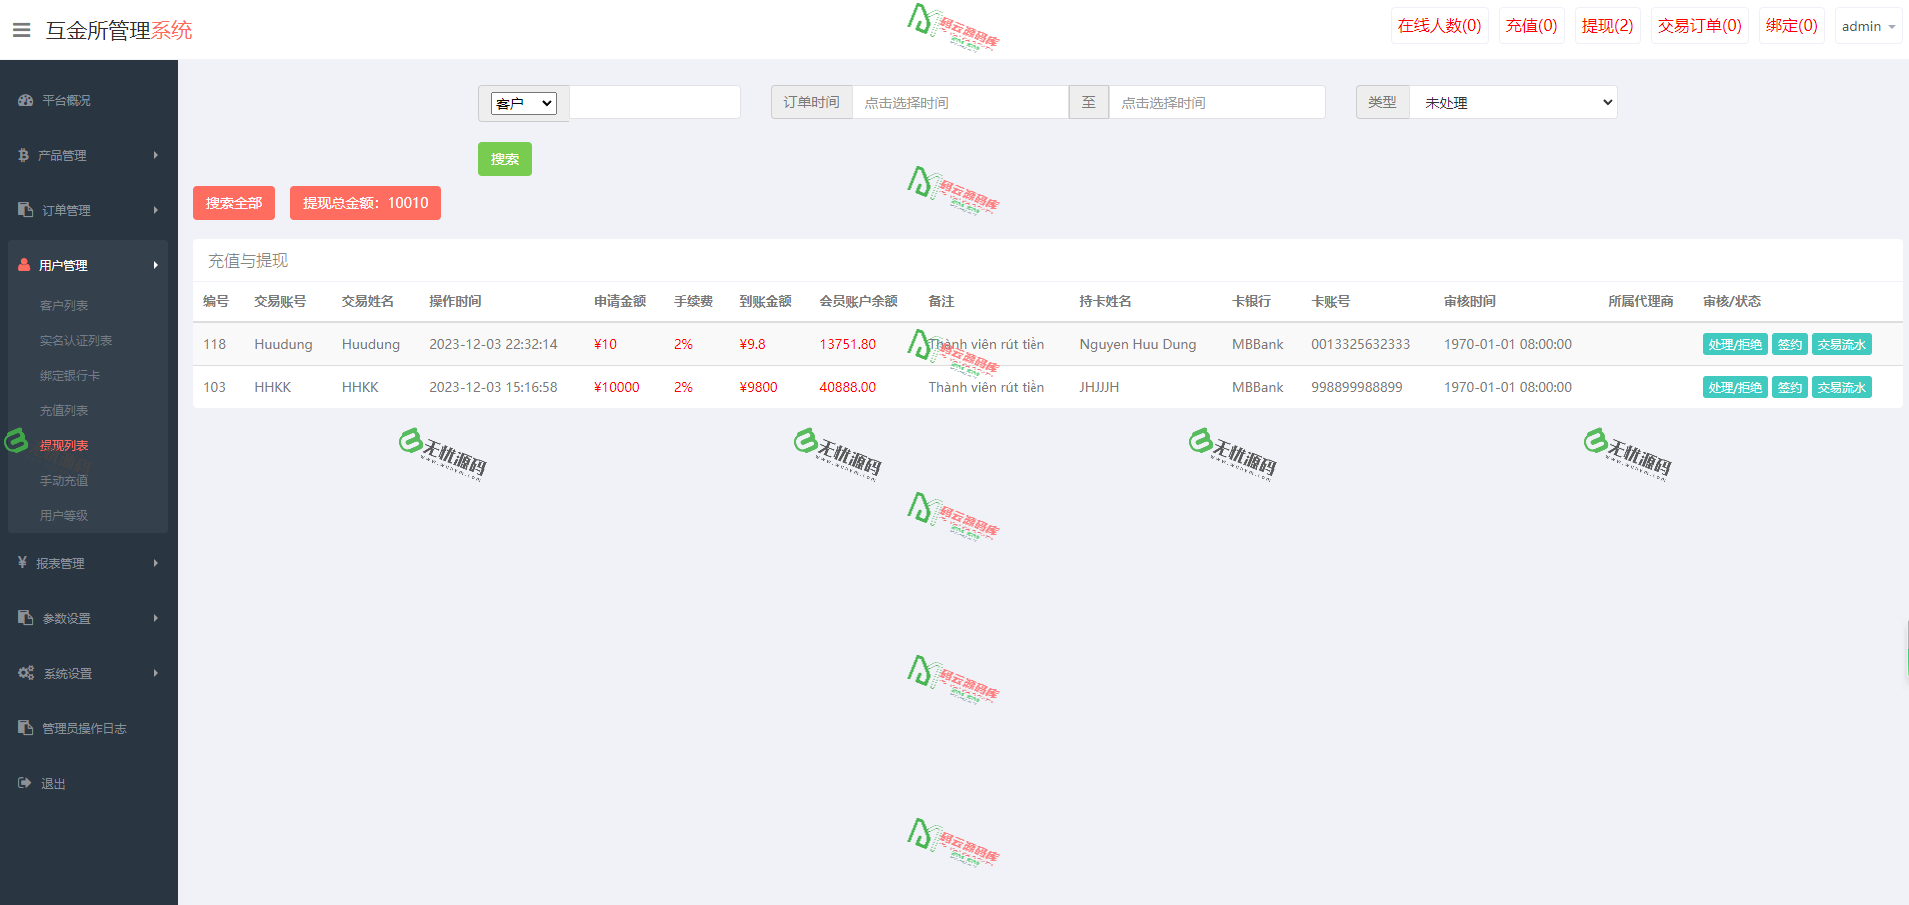The width and height of the screenshot is (1909, 905).
Task: Expand the 订单管理 menu arrow
Action: click(156, 210)
